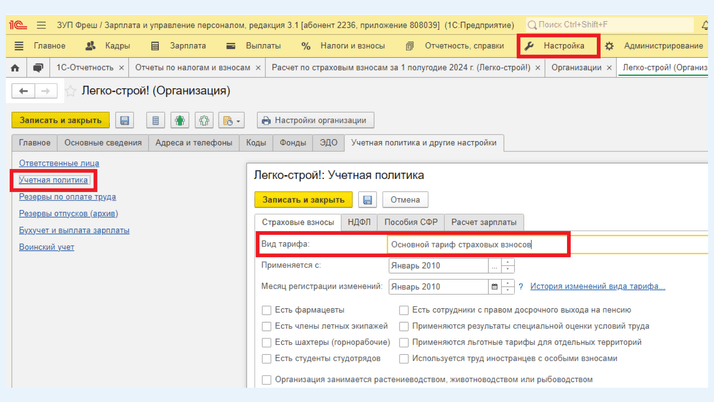714x402 pixels.
Task: Go to home page icon
Action: pos(15,68)
